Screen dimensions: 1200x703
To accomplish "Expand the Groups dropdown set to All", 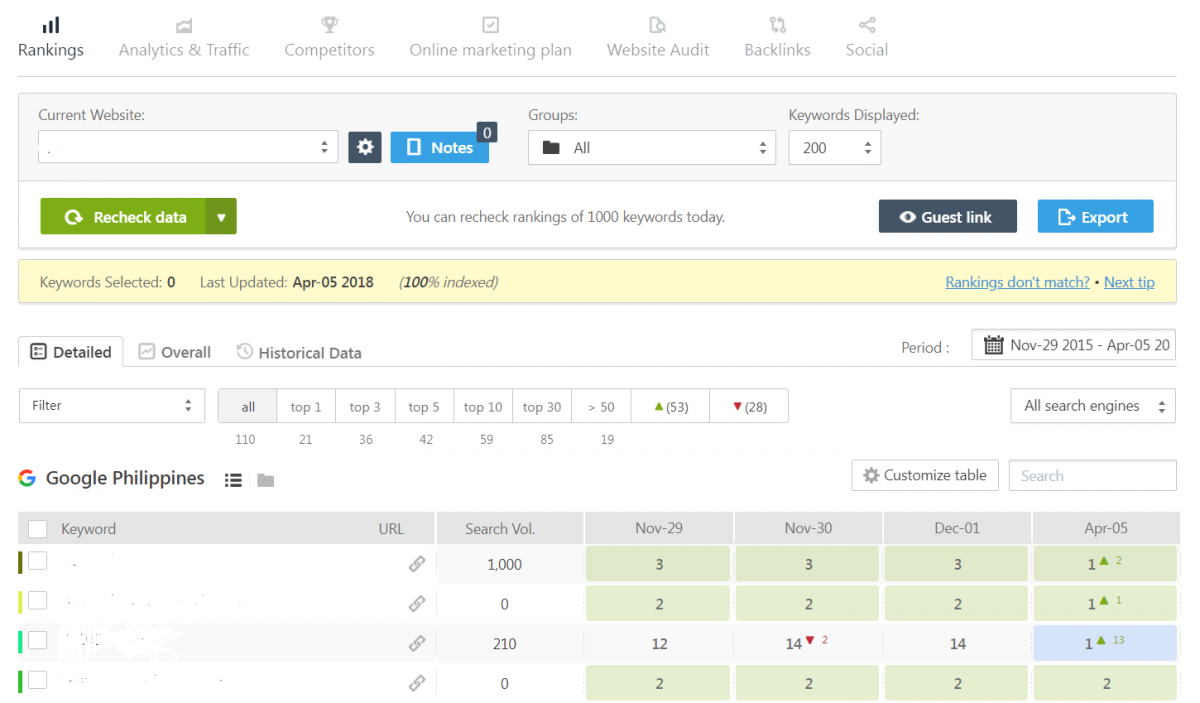I will (x=651, y=148).
